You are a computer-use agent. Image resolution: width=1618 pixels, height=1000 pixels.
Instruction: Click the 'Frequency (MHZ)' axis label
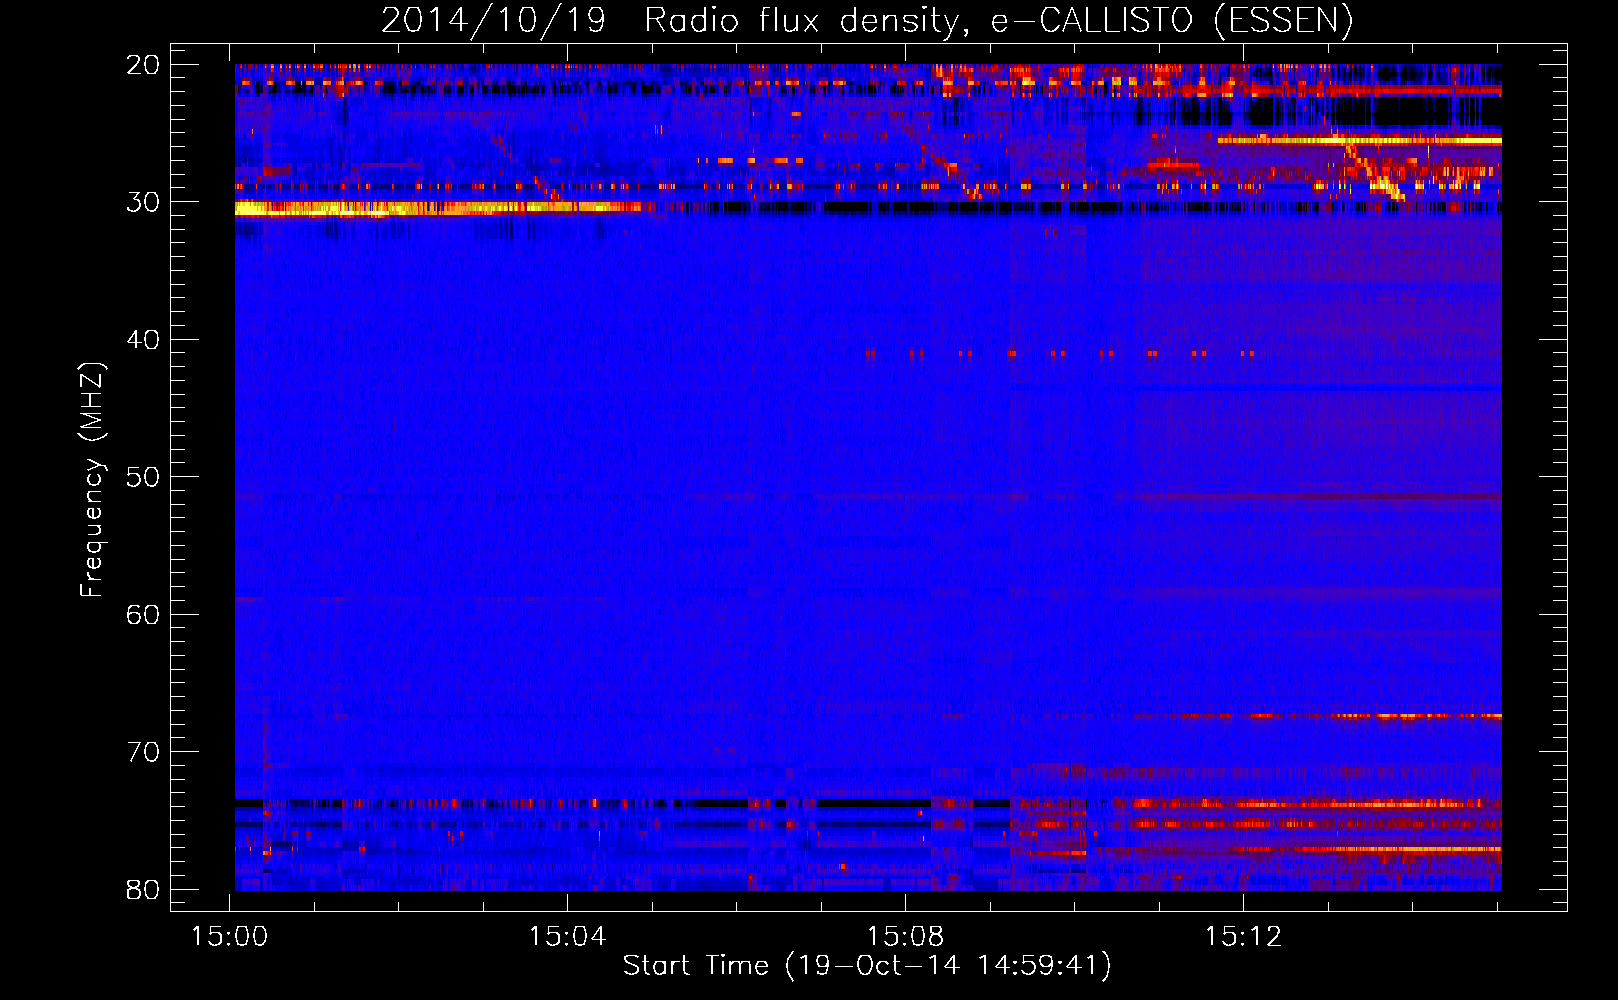click(x=92, y=480)
